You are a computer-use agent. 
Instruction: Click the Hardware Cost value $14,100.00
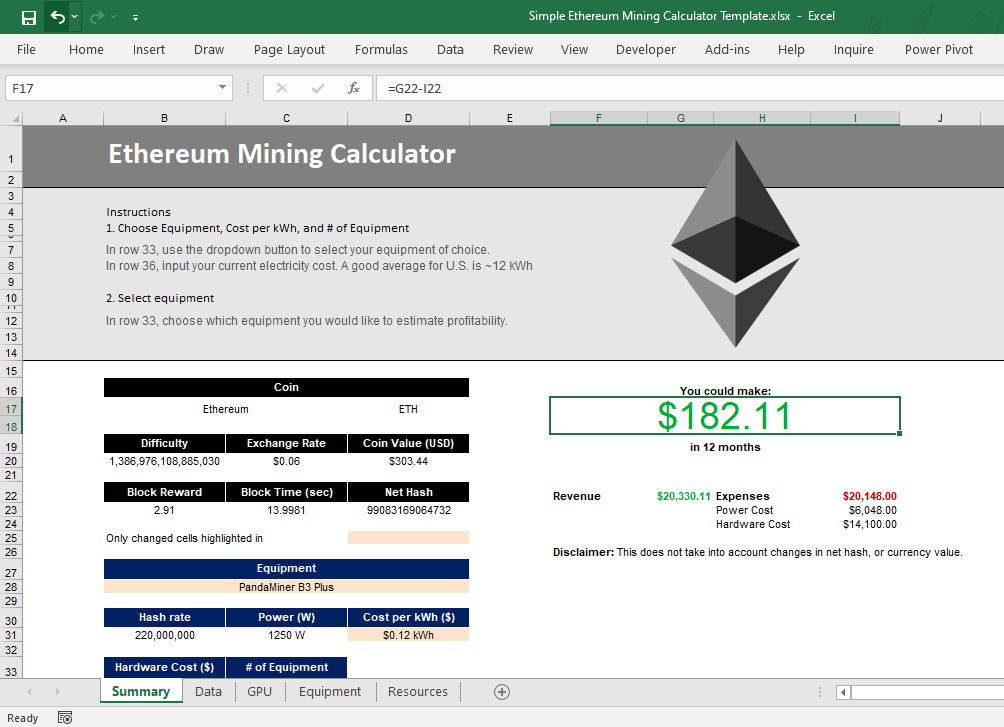(x=870, y=525)
